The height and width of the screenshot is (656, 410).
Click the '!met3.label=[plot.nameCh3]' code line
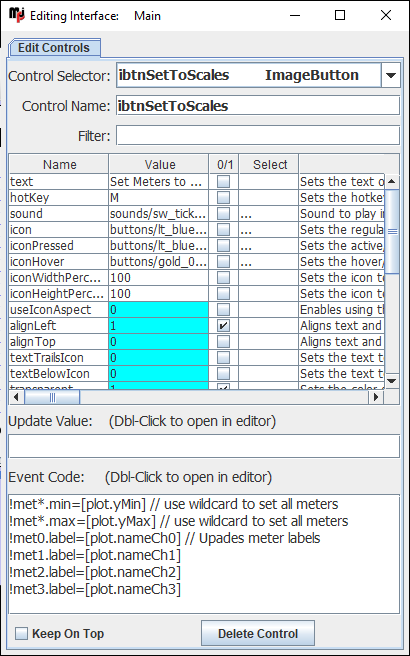click(x=95, y=589)
